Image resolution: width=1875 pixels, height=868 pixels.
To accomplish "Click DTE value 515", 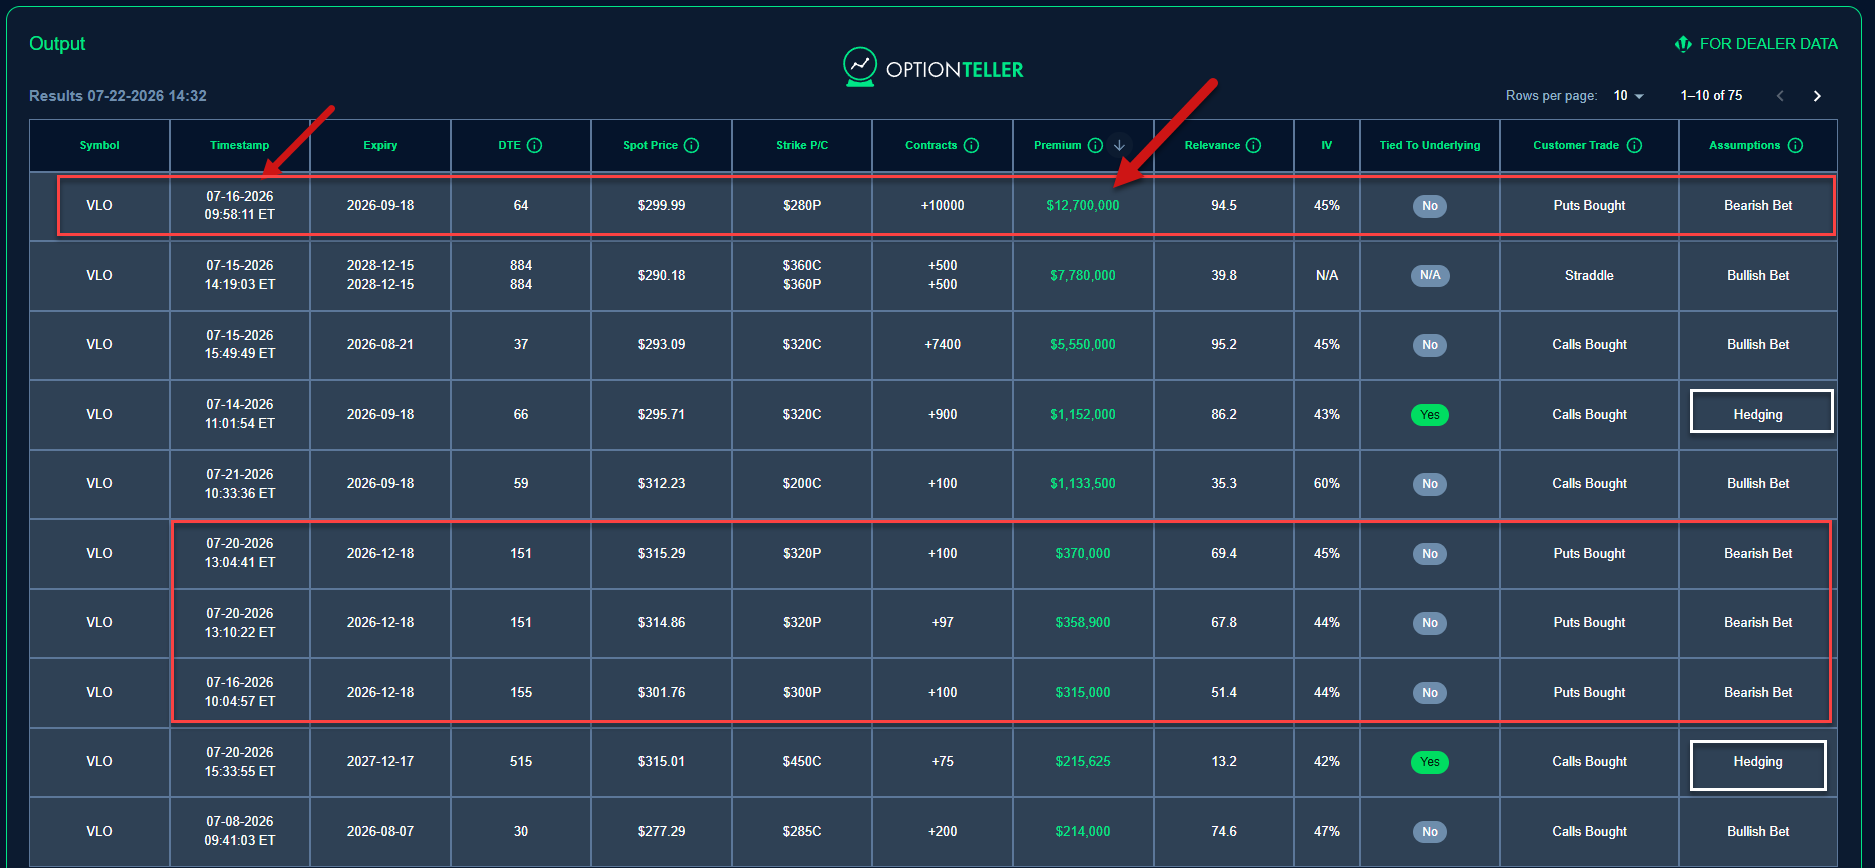I will (x=521, y=762).
